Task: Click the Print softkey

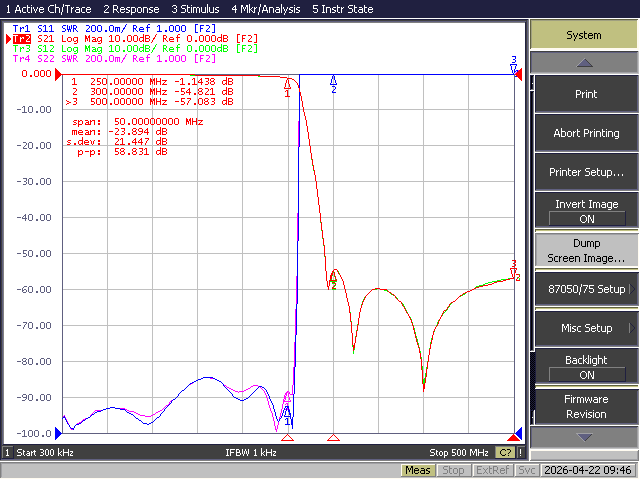Action: click(587, 94)
